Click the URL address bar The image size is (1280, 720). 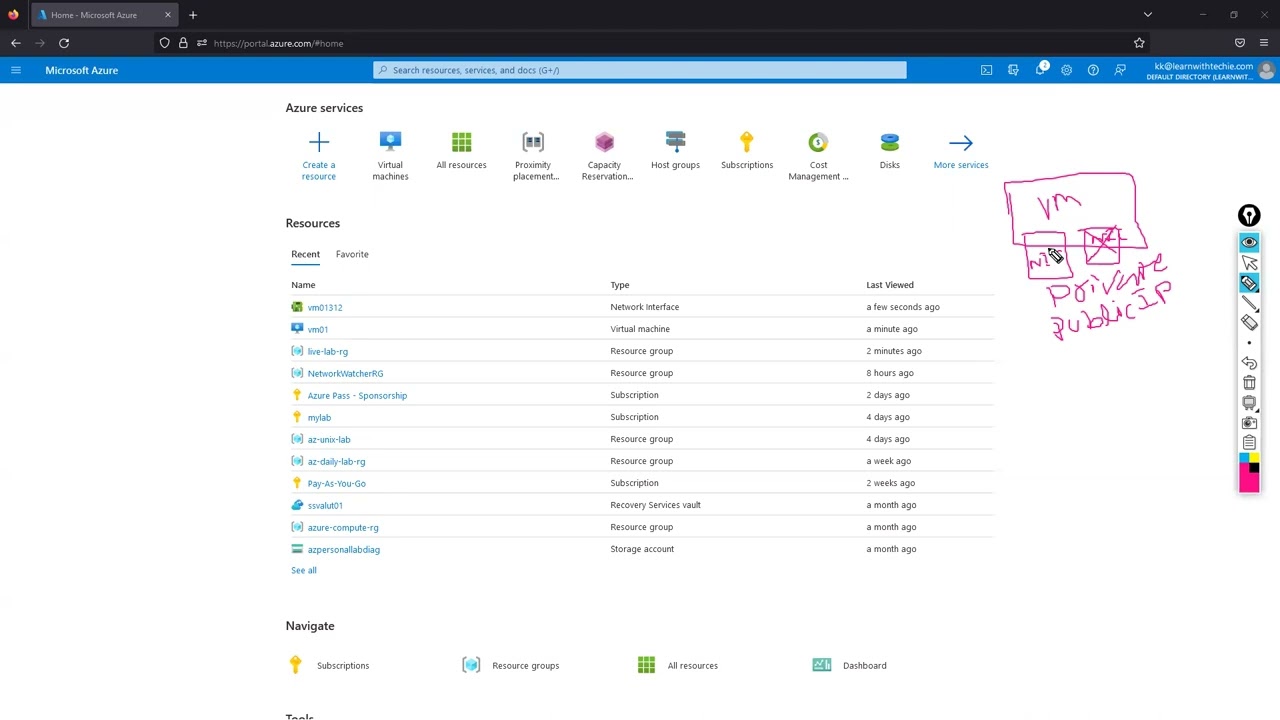[x=650, y=43]
